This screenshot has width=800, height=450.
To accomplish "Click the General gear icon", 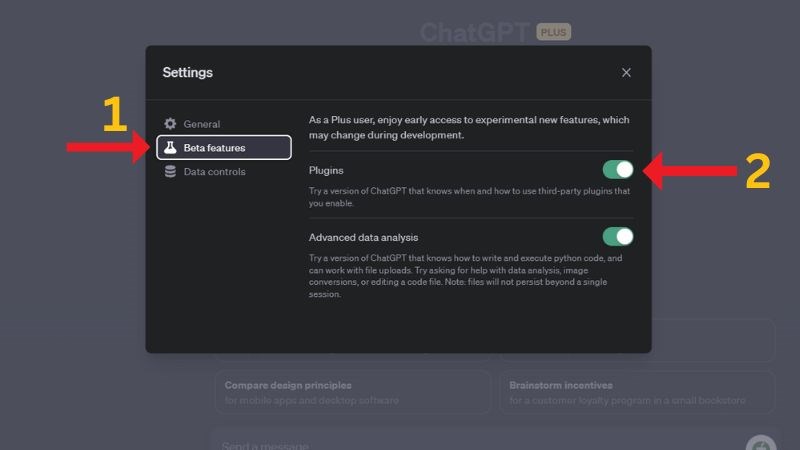I will pos(170,123).
